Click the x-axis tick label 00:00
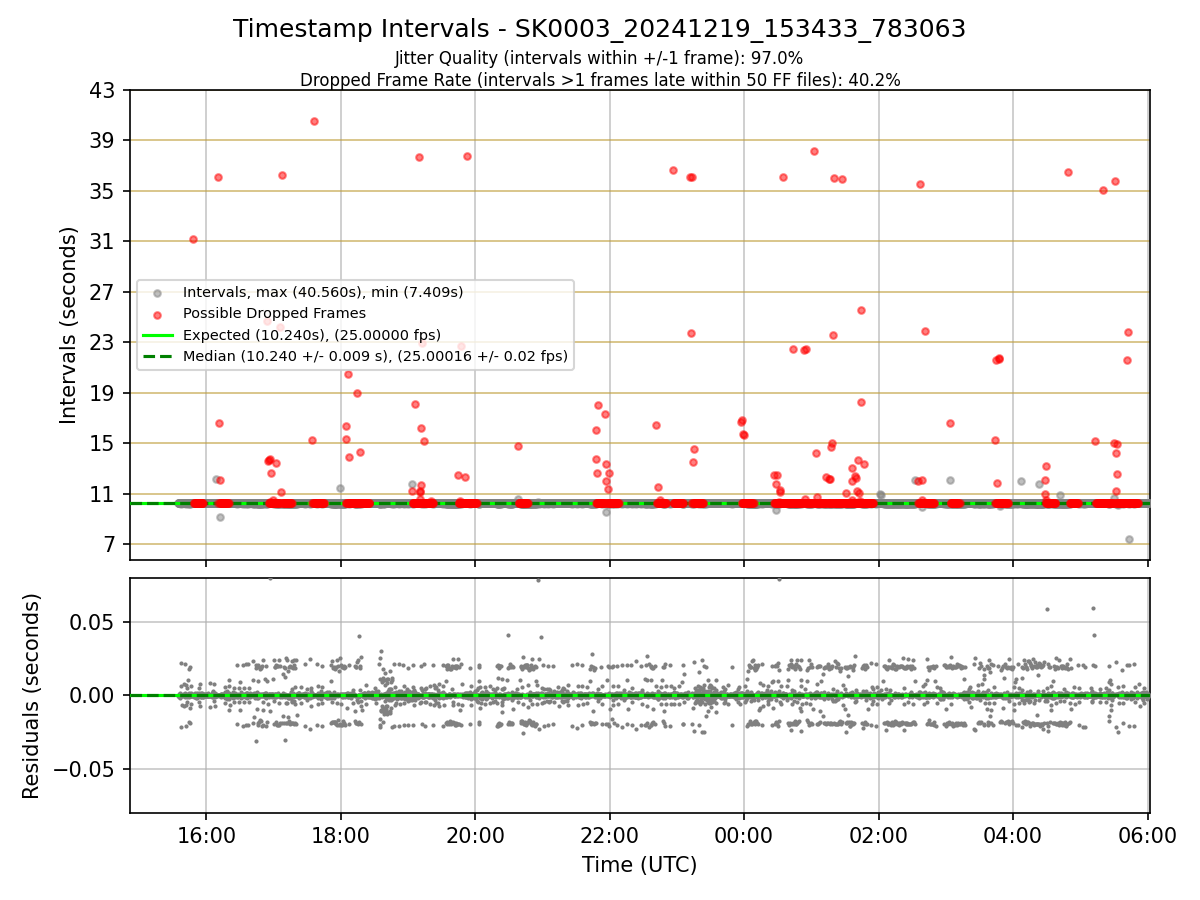This screenshot has width=1200, height=900. [744, 835]
